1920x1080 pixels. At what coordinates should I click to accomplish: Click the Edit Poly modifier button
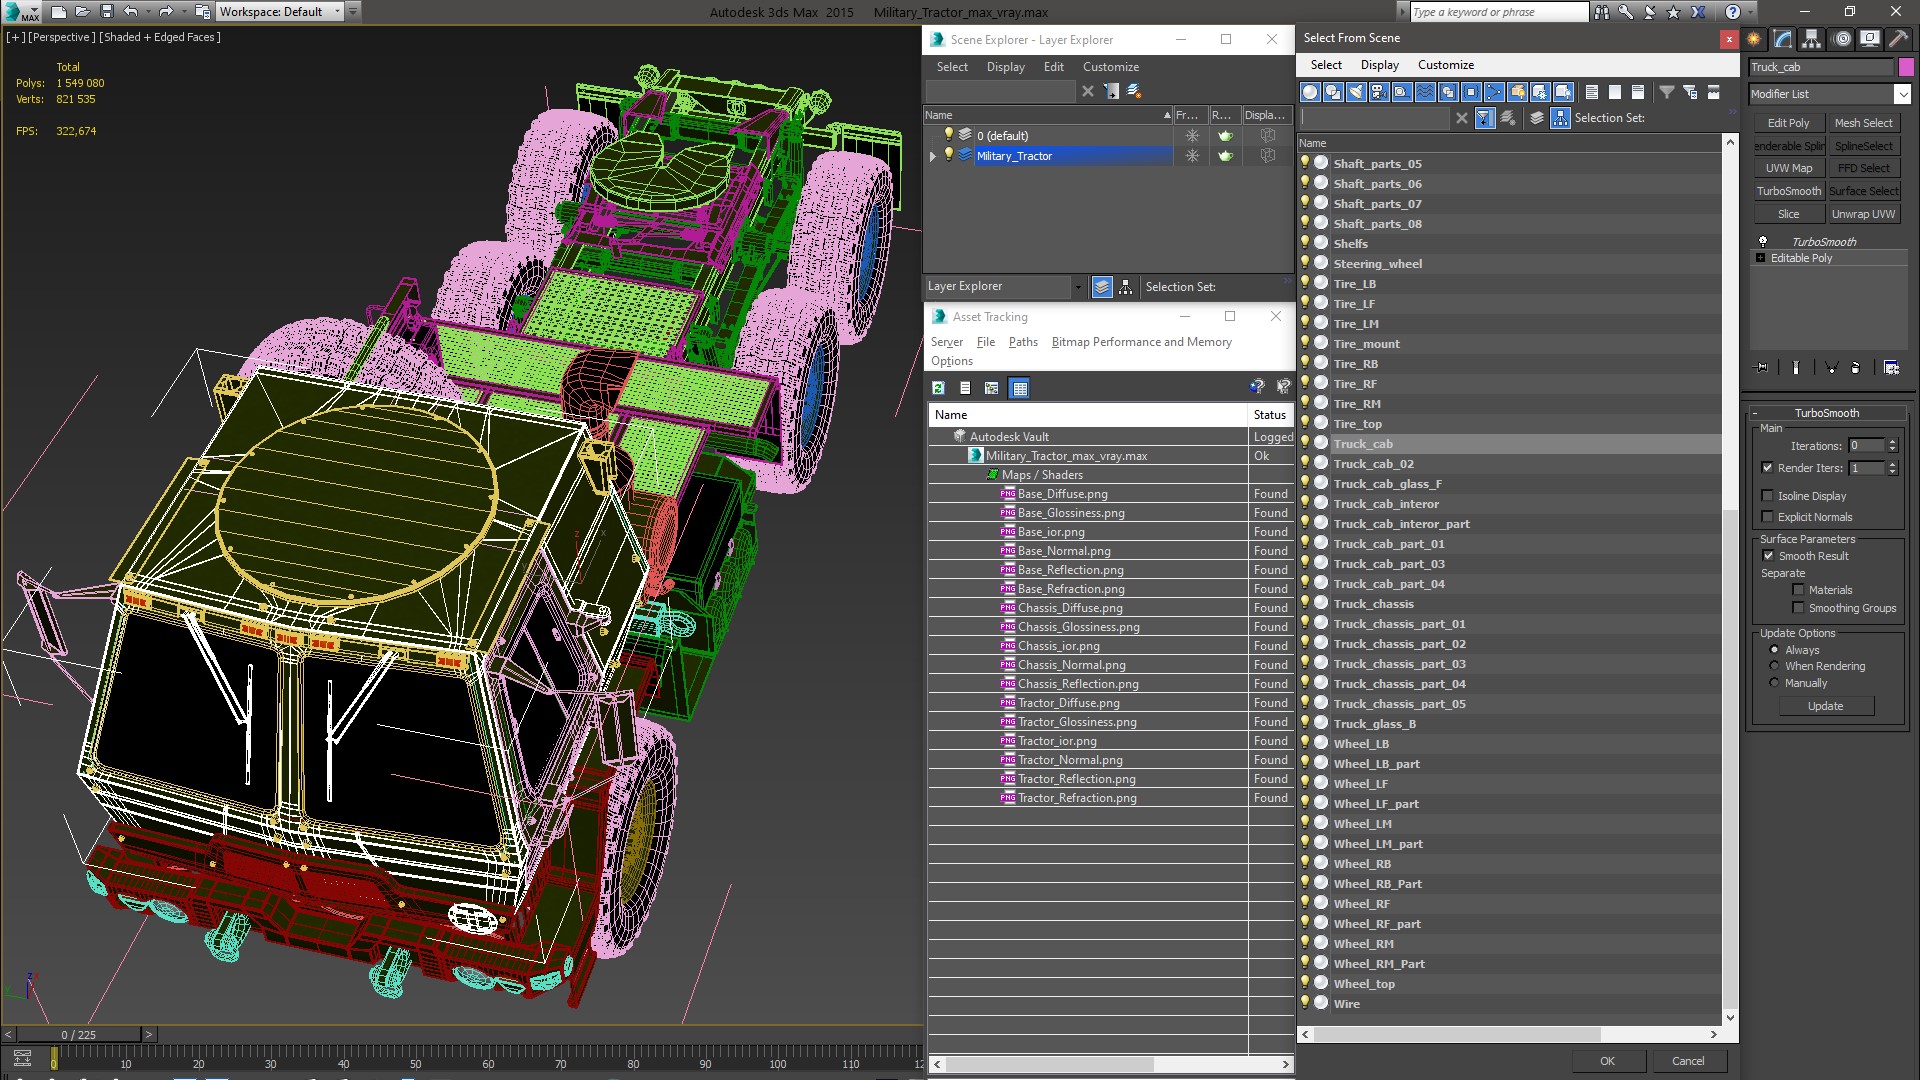click(1788, 123)
